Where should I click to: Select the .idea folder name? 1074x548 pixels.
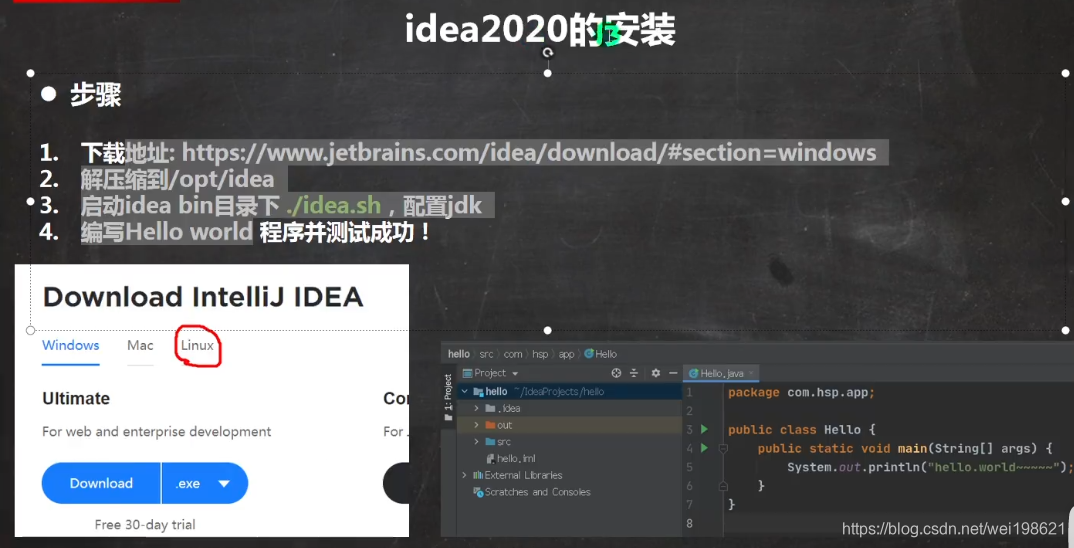(509, 408)
